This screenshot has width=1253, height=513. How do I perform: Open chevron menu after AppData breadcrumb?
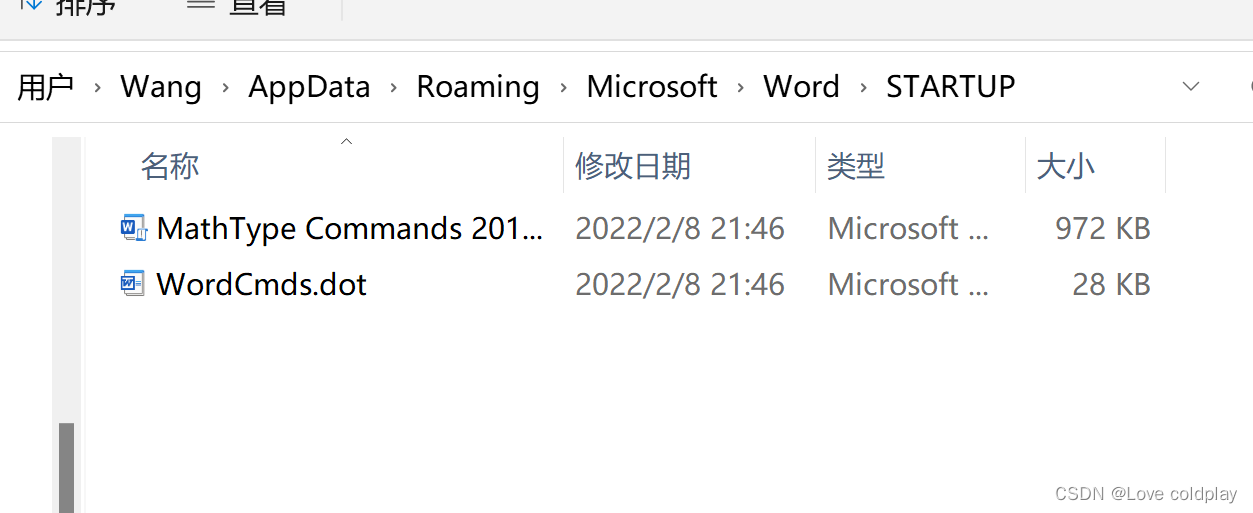[x=393, y=88]
